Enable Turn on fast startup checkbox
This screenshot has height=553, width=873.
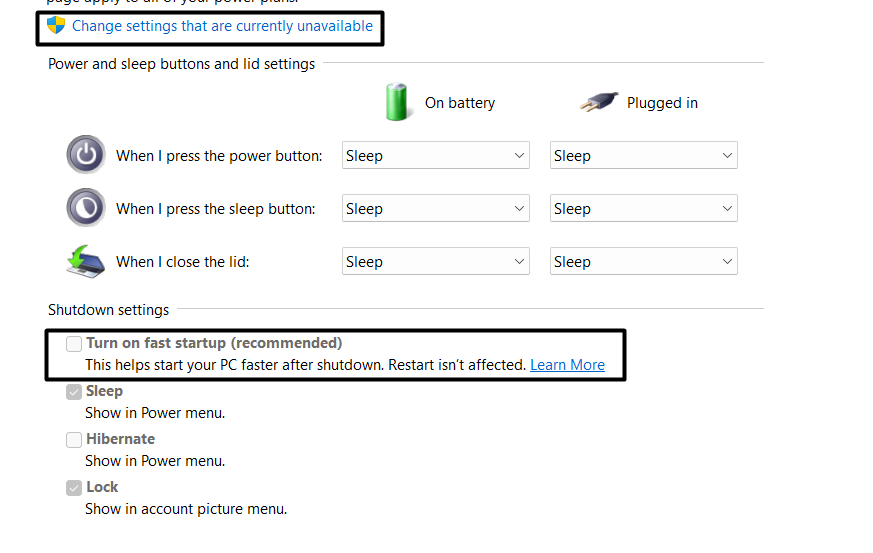tap(74, 344)
